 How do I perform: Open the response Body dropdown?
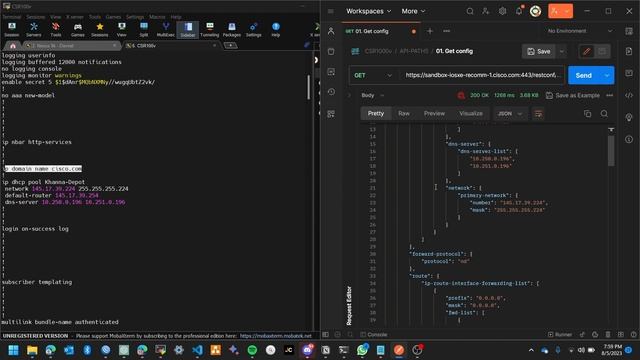pos(373,95)
